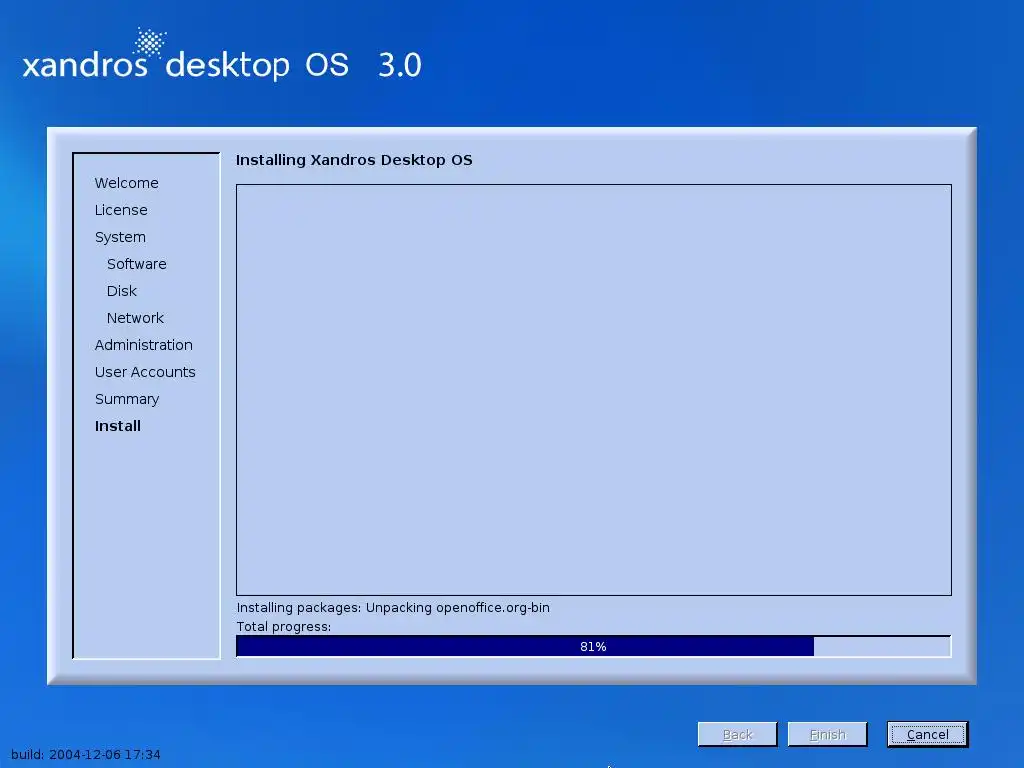The image size is (1024, 768).
Task: Go to the Administration step
Action: [144, 345]
